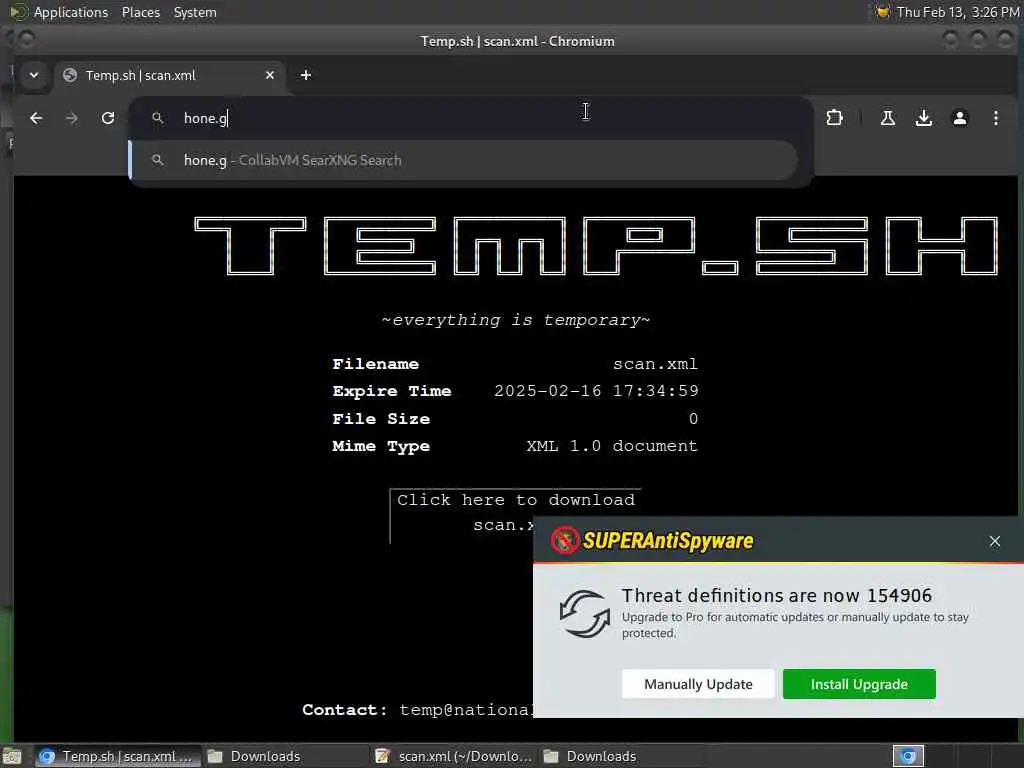Screen dimensions: 1024x768
Task: Click the Threat definitions are now 154906 heading
Action: pyautogui.click(x=776, y=596)
